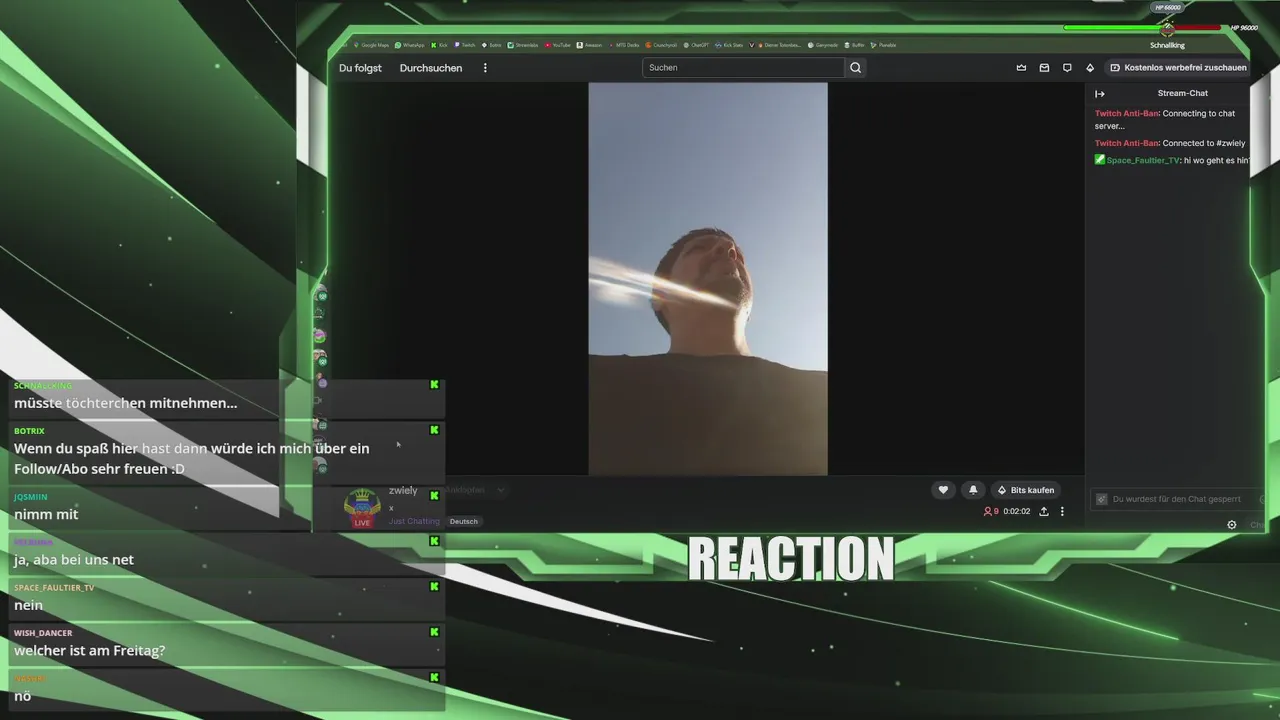The width and height of the screenshot is (1280, 720).
Task: Click the vertical stream video player
Action: tap(708, 279)
